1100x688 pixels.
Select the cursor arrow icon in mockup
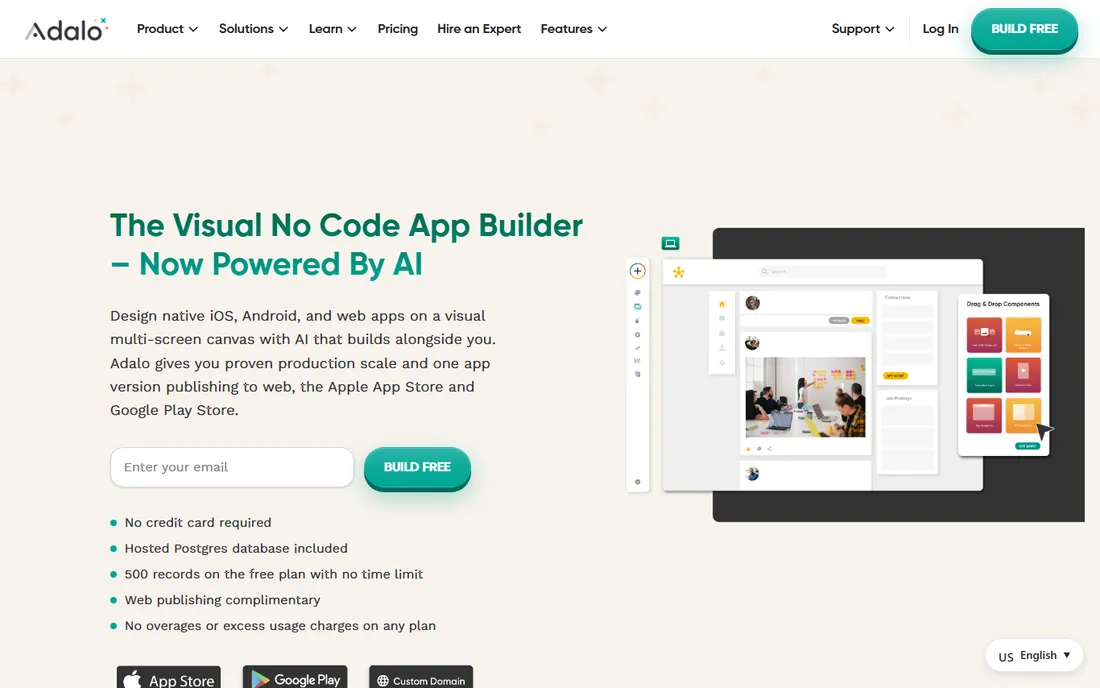[1045, 431]
